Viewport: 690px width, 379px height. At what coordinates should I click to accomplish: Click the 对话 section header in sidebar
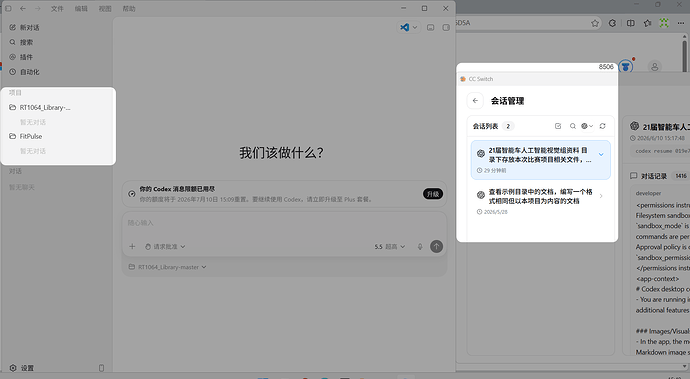(15, 171)
